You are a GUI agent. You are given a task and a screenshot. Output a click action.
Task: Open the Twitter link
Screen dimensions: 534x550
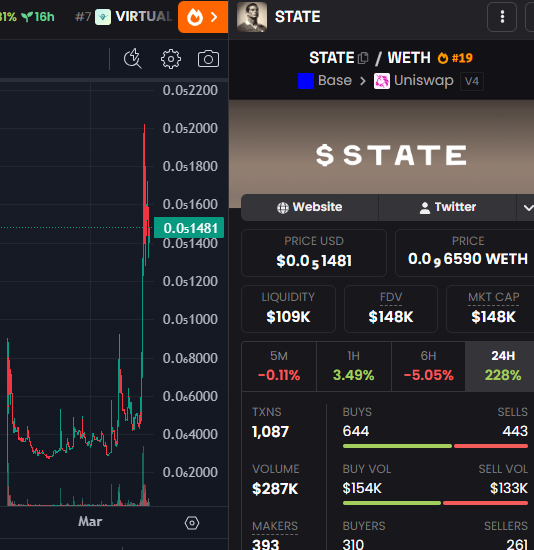[x=448, y=207]
